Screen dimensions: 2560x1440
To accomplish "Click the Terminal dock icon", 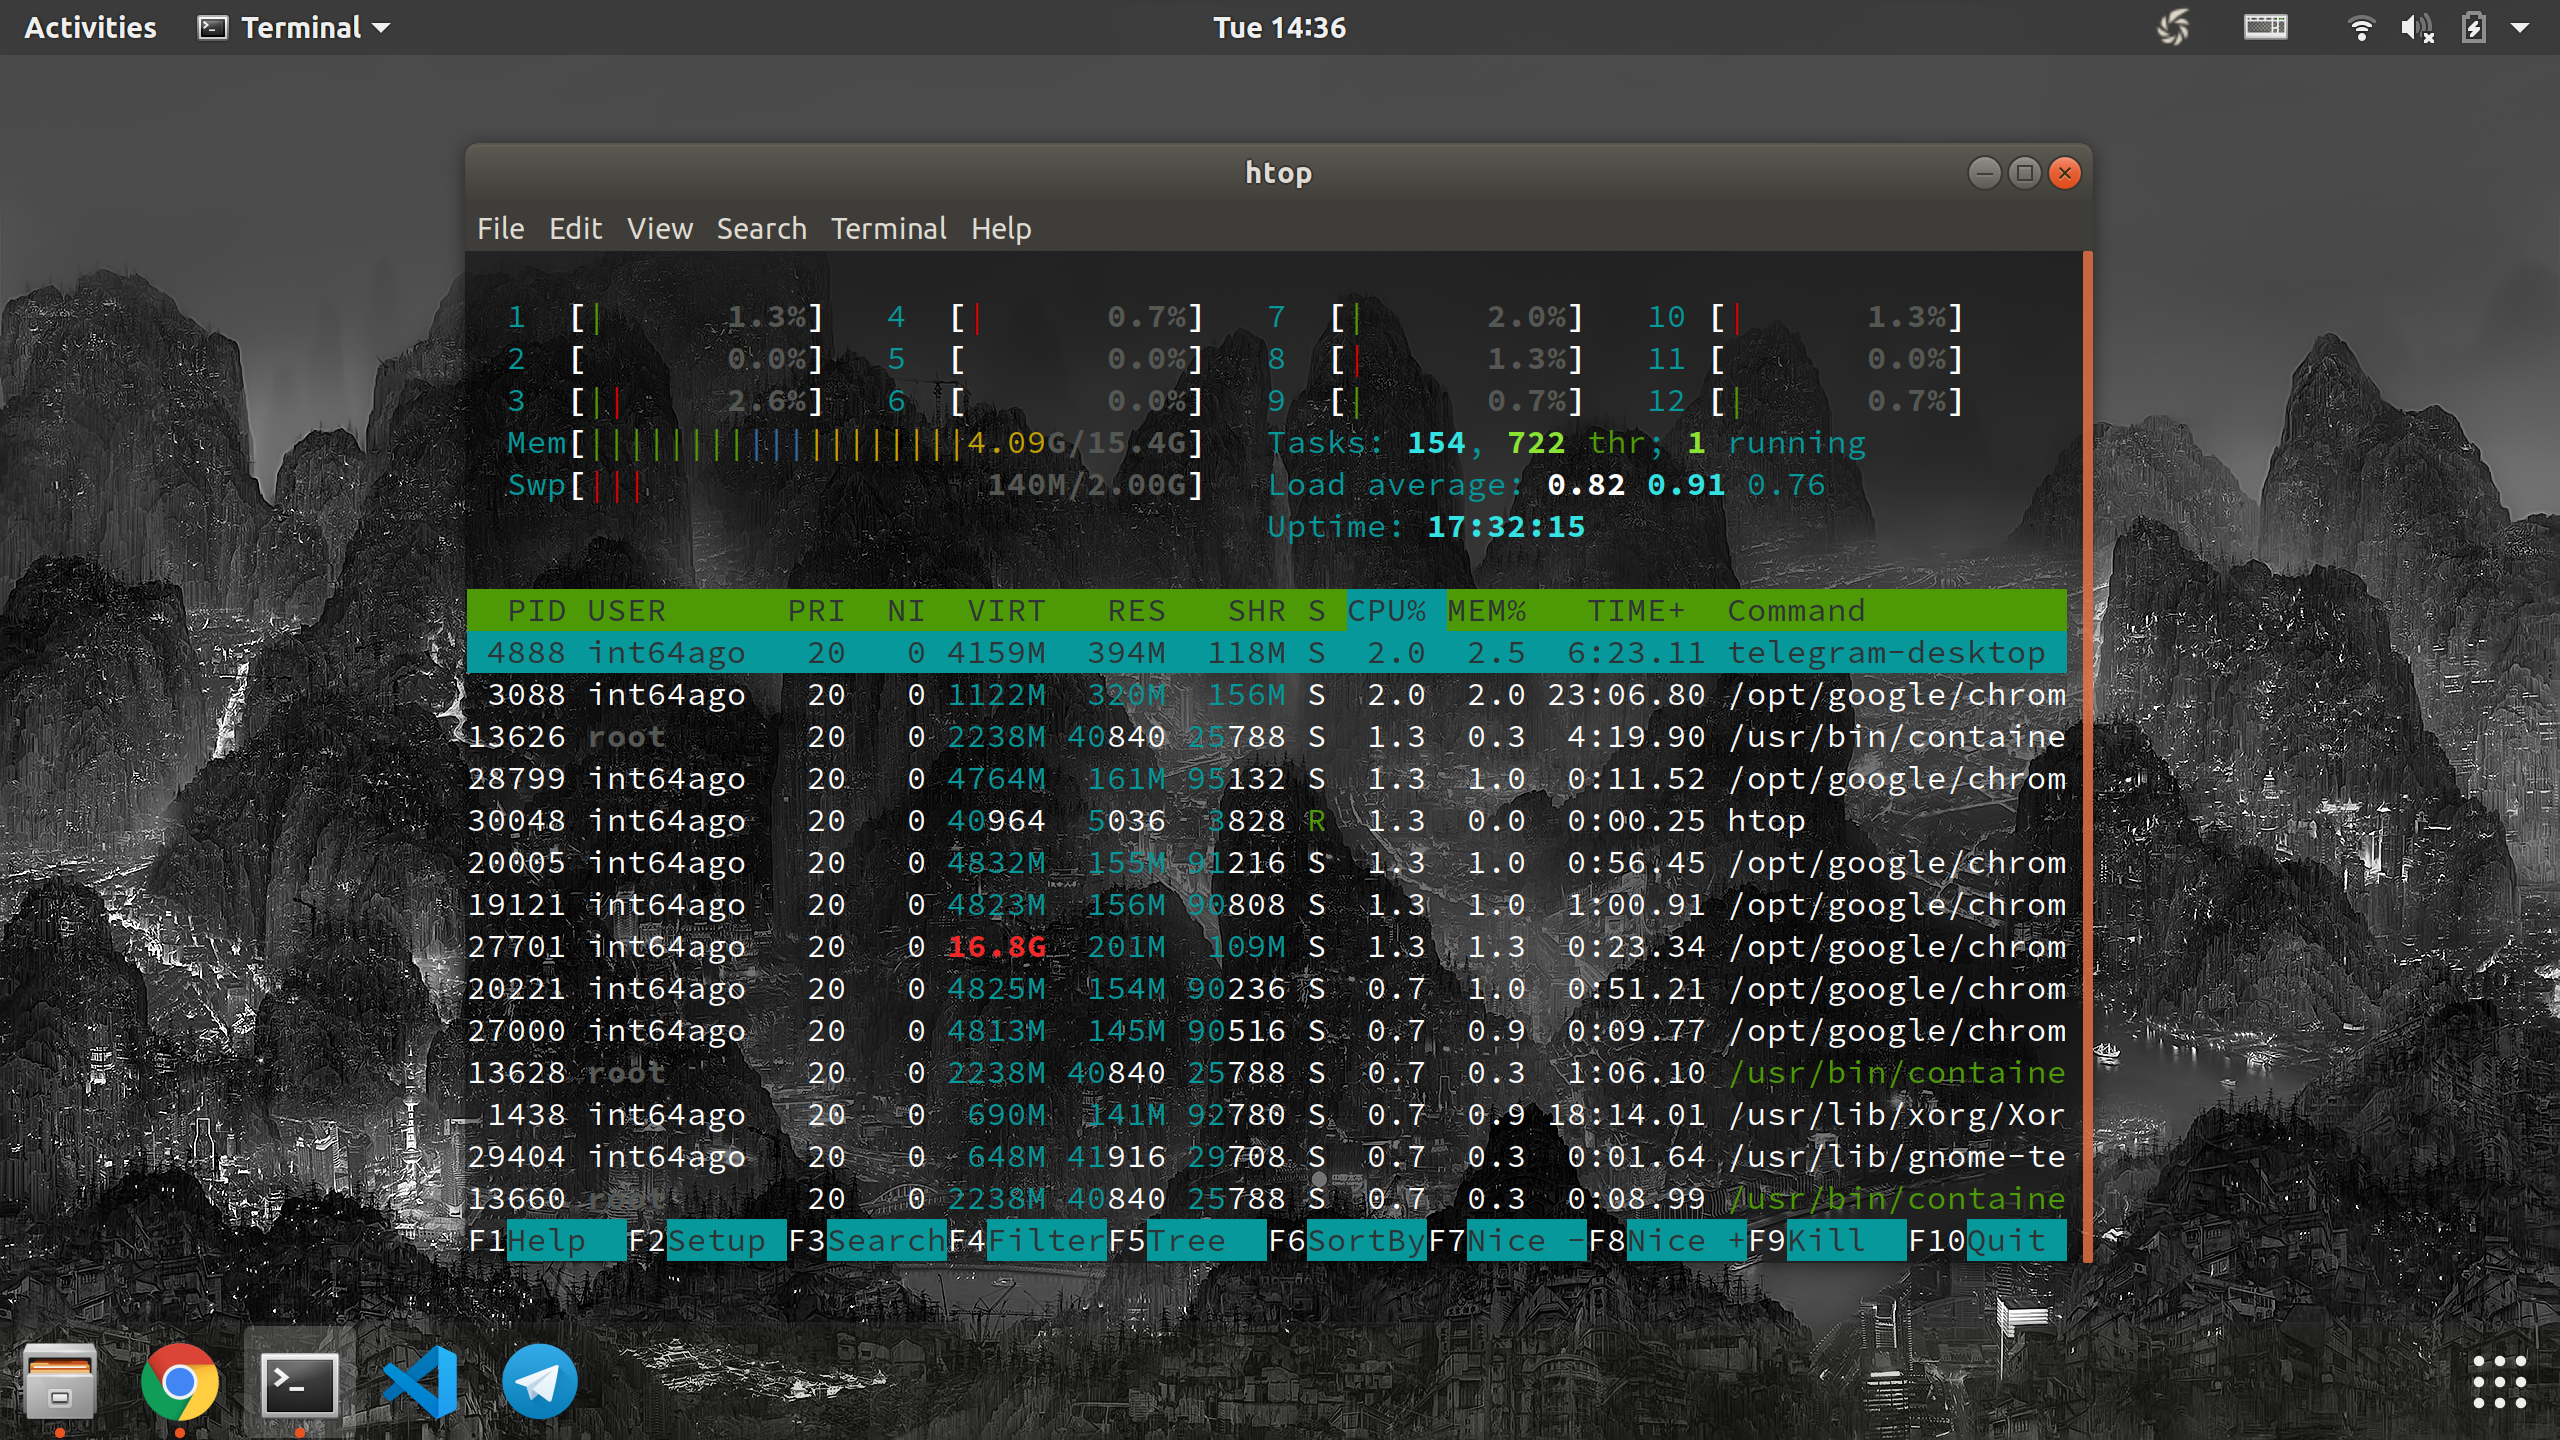I will [x=299, y=1383].
